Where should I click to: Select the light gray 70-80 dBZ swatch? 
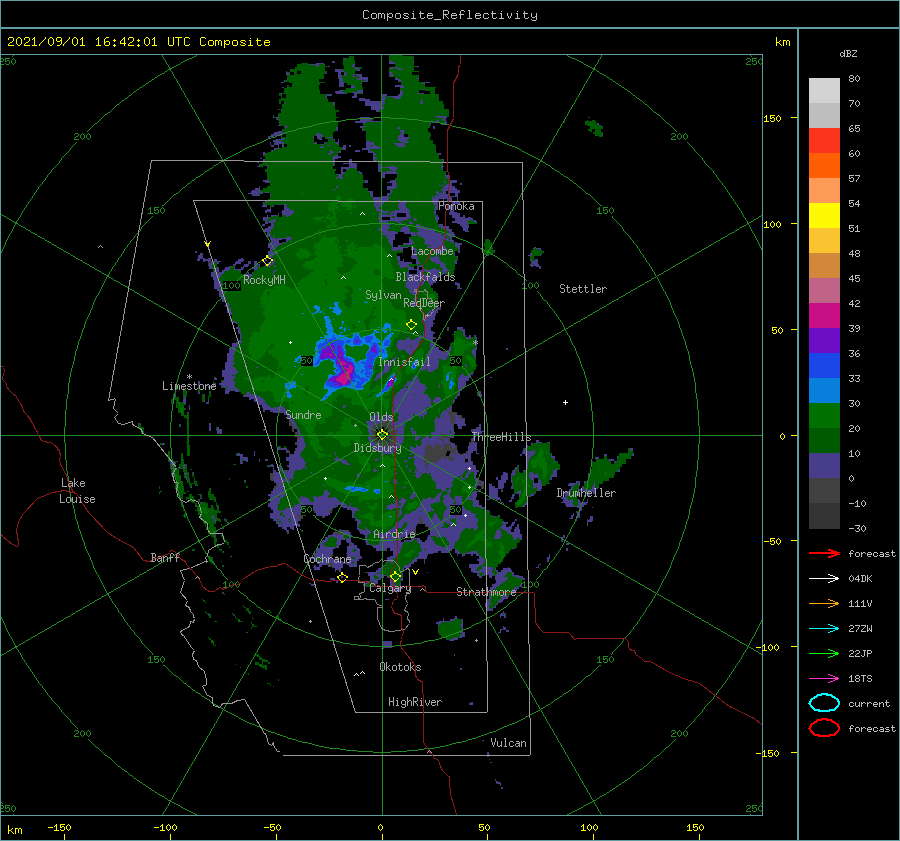coord(824,91)
